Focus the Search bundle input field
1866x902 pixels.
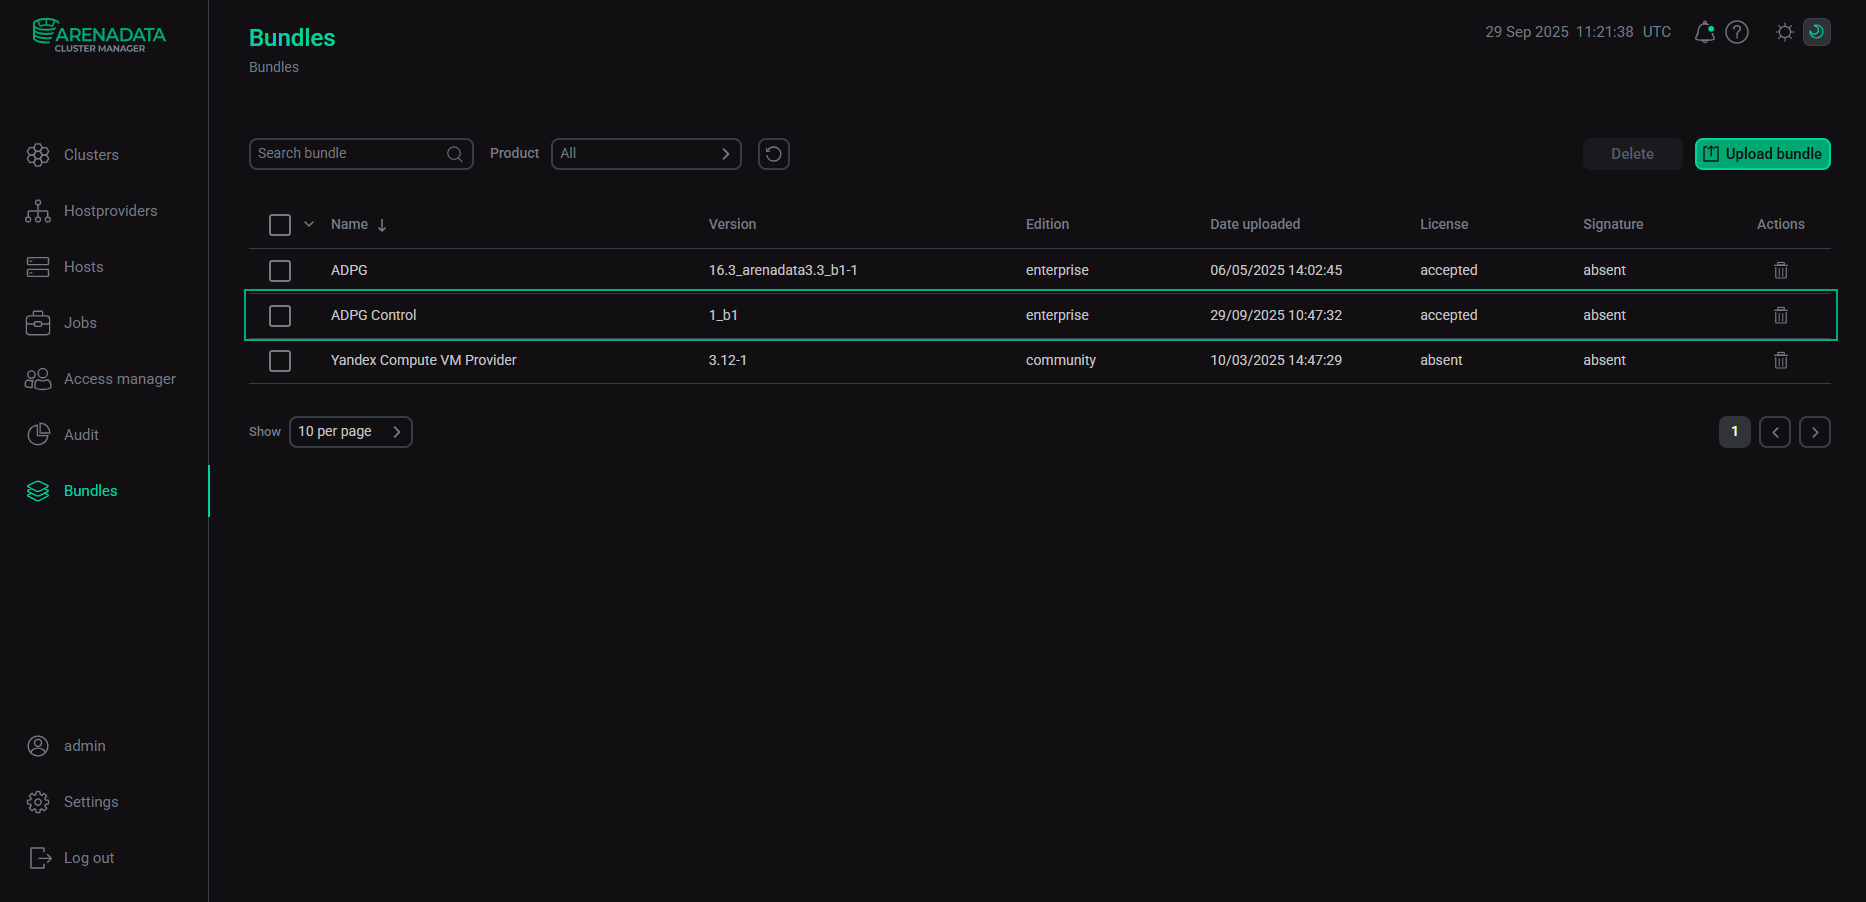(x=345, y=154)
